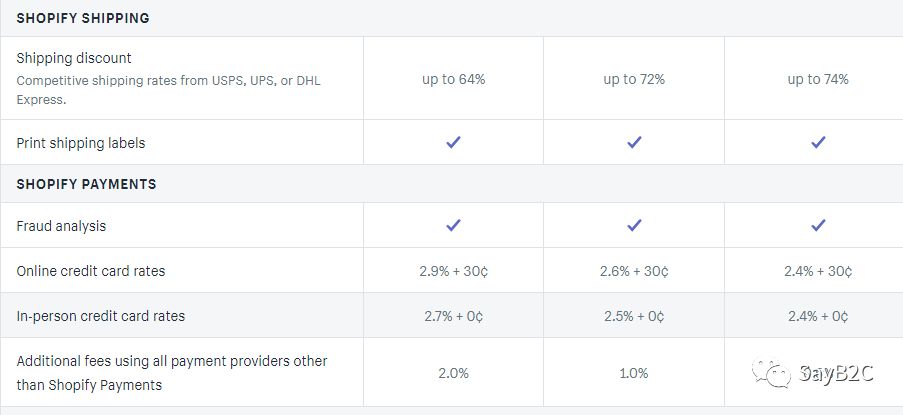
Task: Click the up to 64% discount value
Action: 454,79
